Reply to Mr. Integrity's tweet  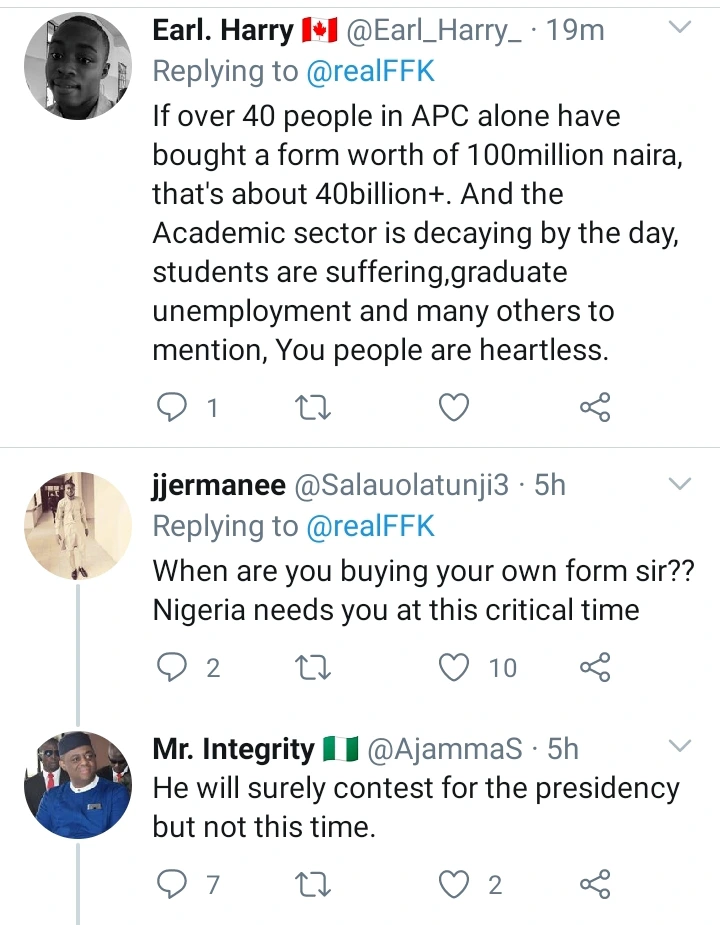pyautogui.click(x=172, y=884)
